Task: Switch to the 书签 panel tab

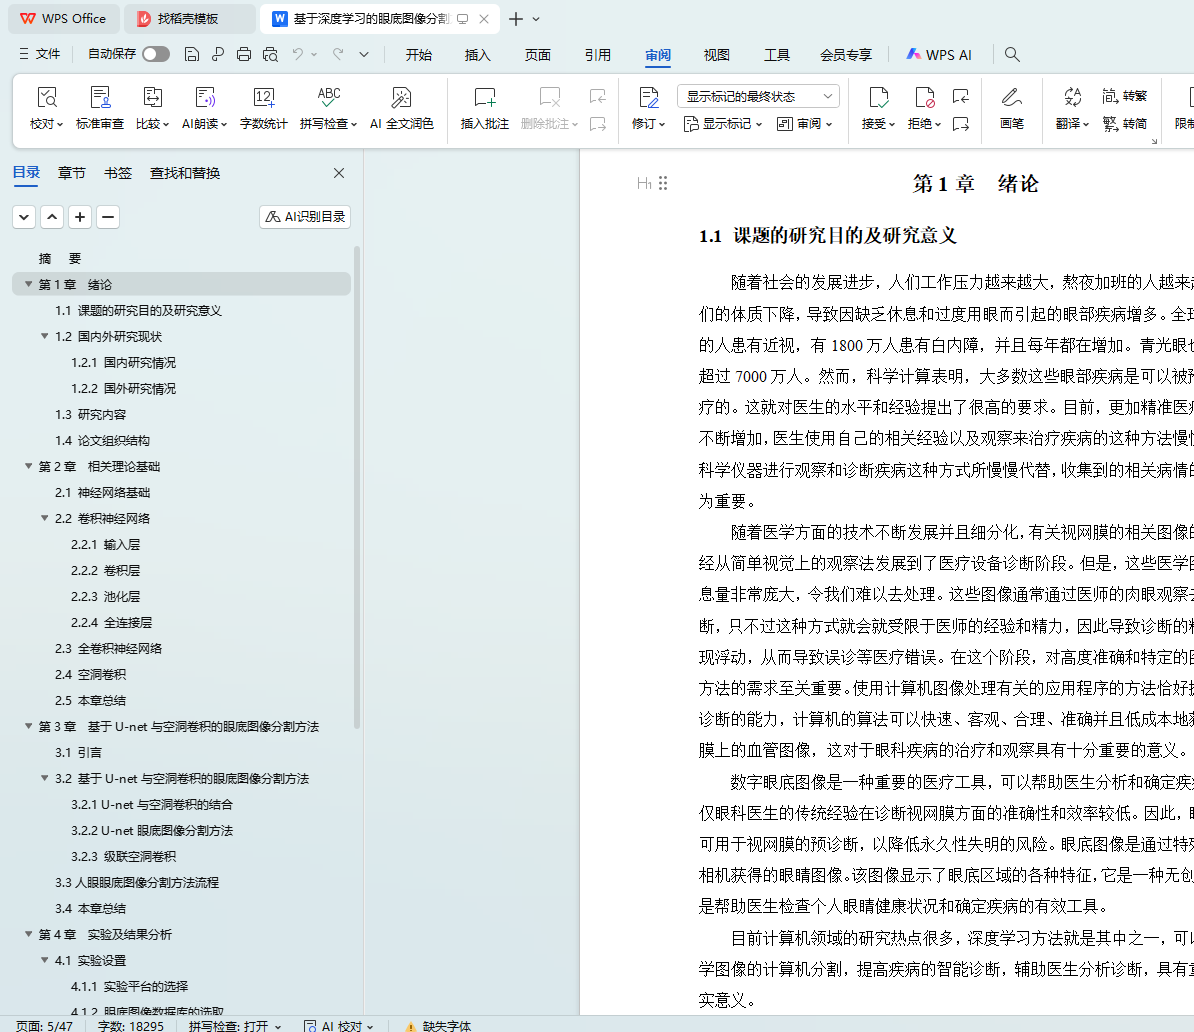Action: click(118, 173)
